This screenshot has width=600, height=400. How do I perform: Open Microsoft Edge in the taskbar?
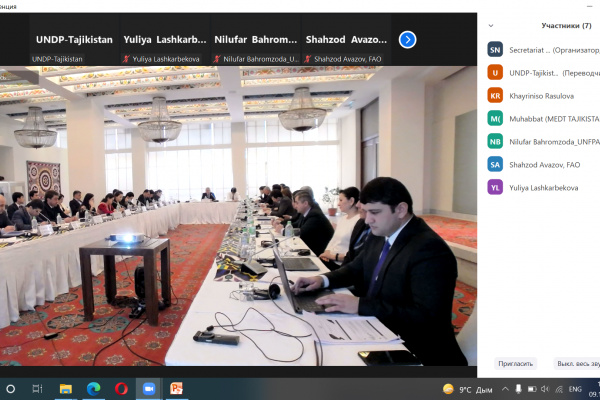pyautogui.click(x=93, y=388)
